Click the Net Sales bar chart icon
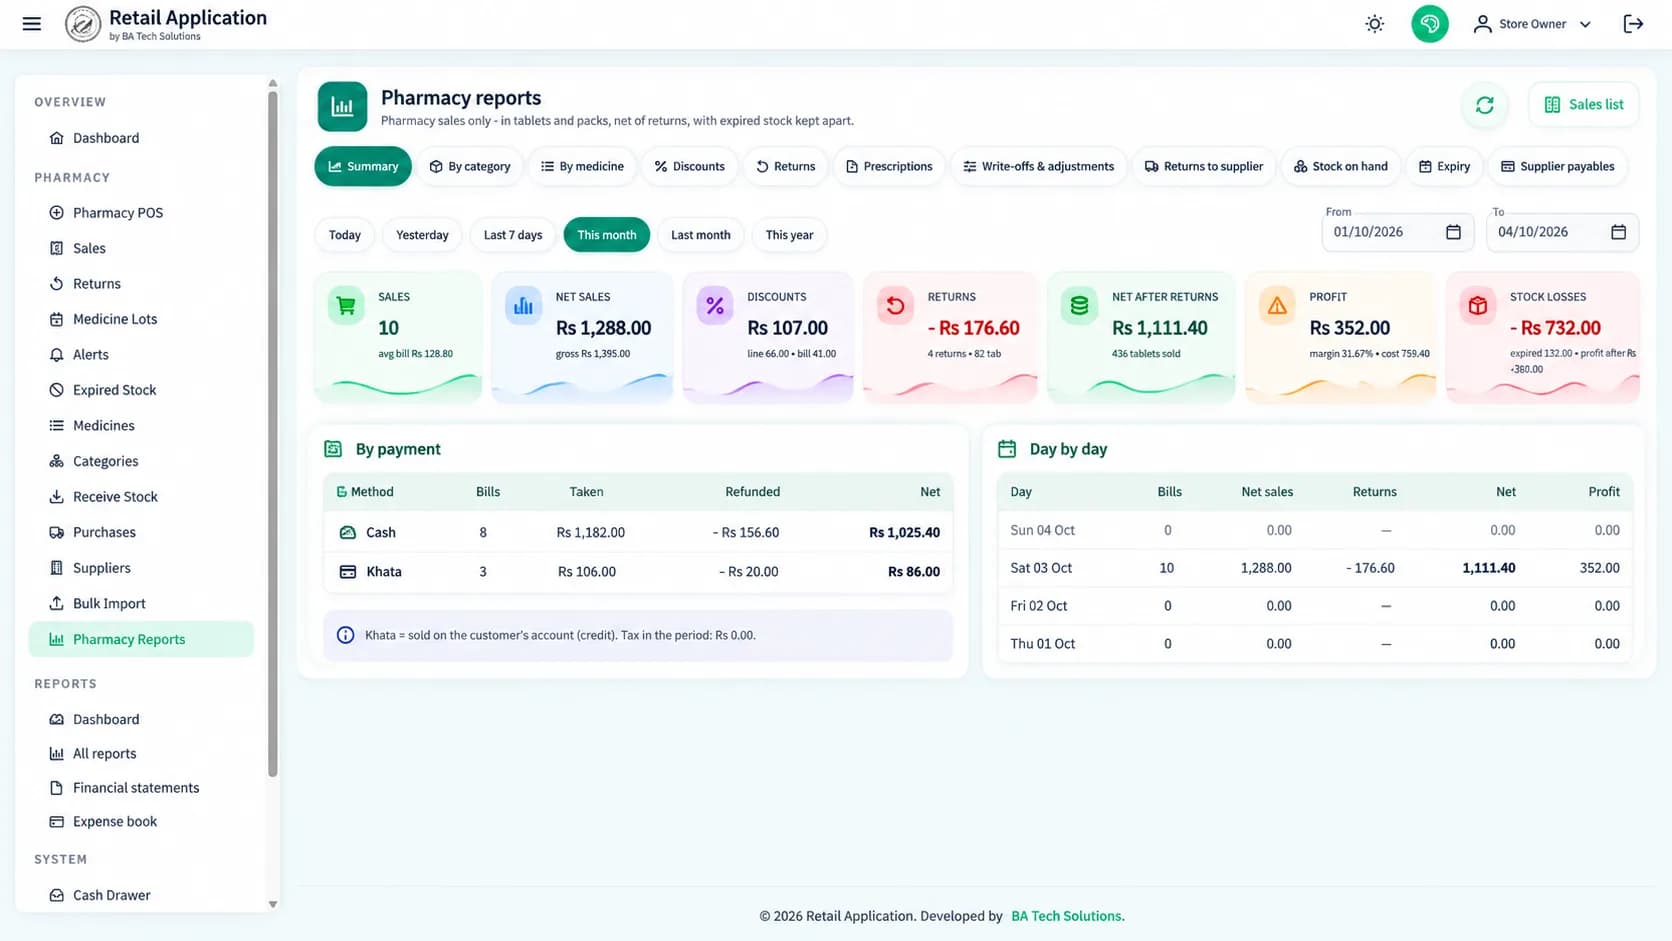The image size is (1672, 941). (523, 306)
